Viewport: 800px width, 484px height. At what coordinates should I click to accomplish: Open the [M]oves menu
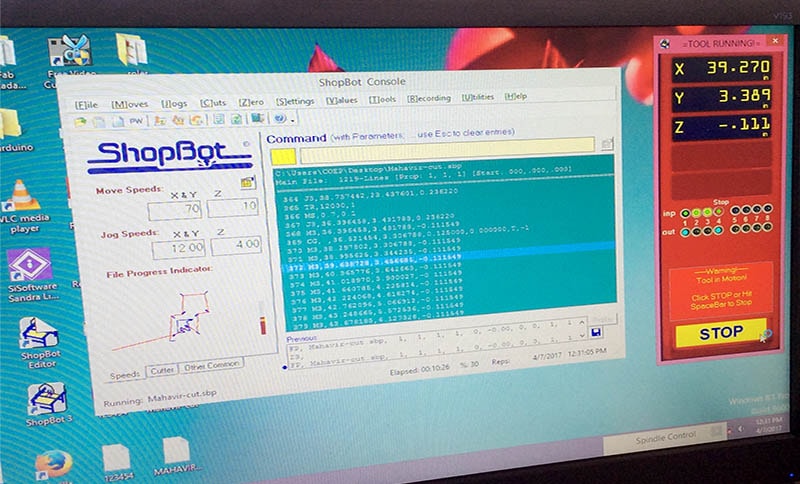[x=130, y=104]
